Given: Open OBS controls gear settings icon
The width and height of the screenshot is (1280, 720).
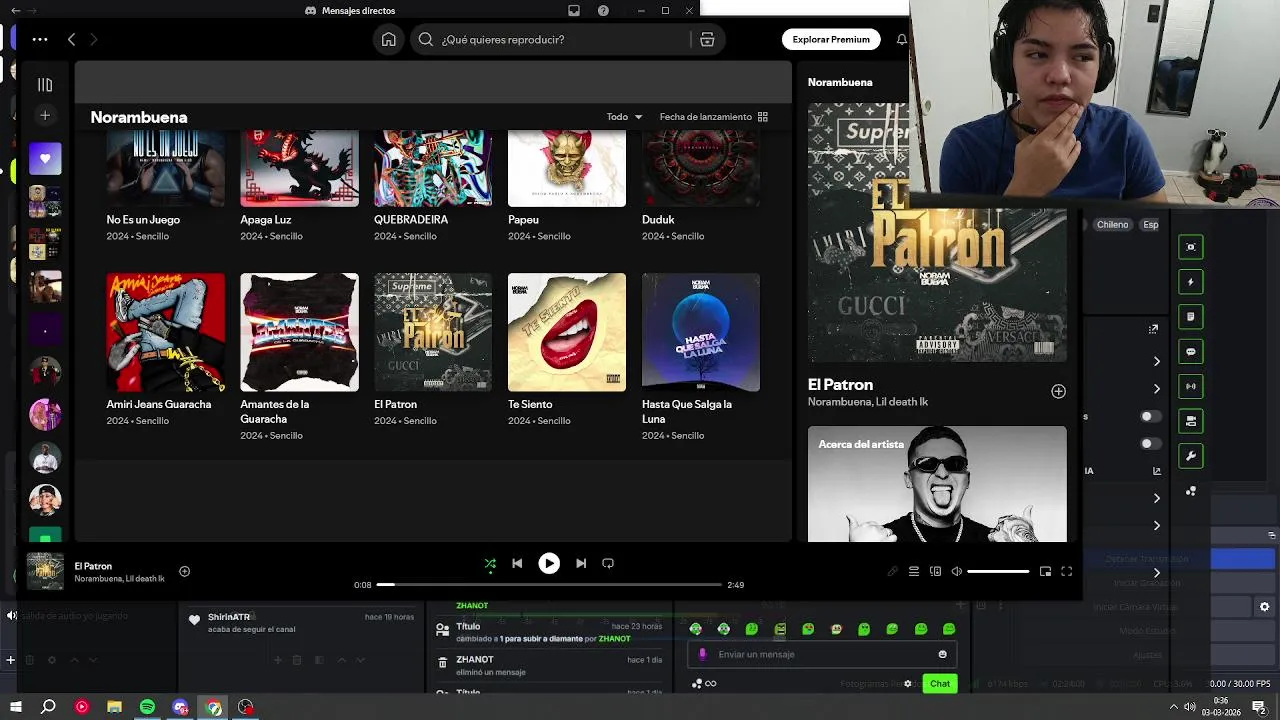Looking at the screenshot, I should [x=1264, y=607].
